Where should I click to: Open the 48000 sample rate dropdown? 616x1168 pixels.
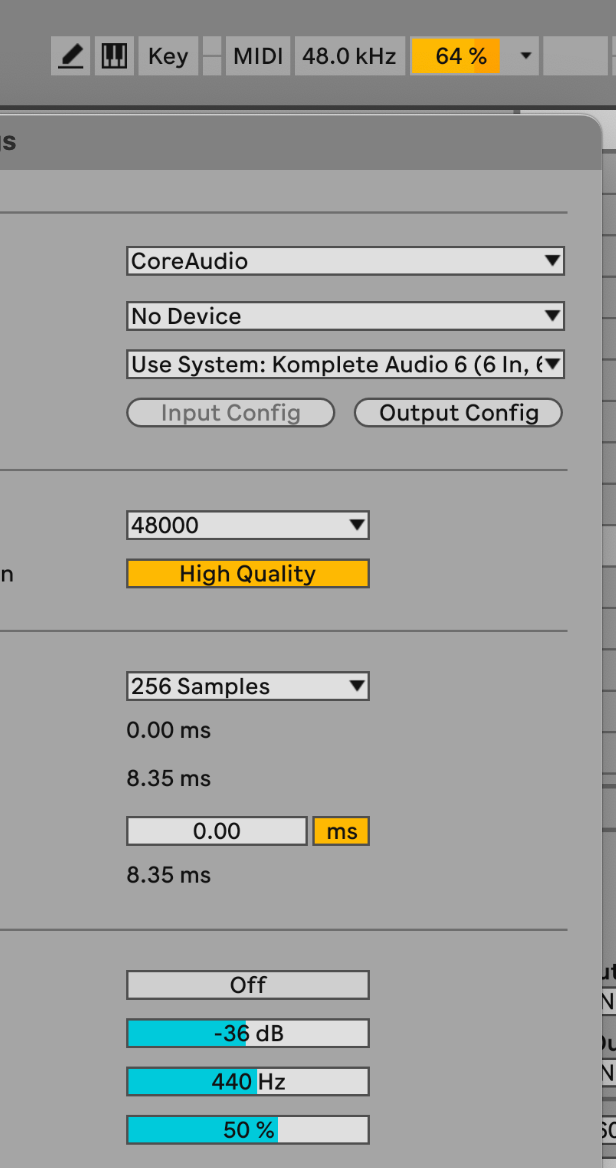coord(247,525)
